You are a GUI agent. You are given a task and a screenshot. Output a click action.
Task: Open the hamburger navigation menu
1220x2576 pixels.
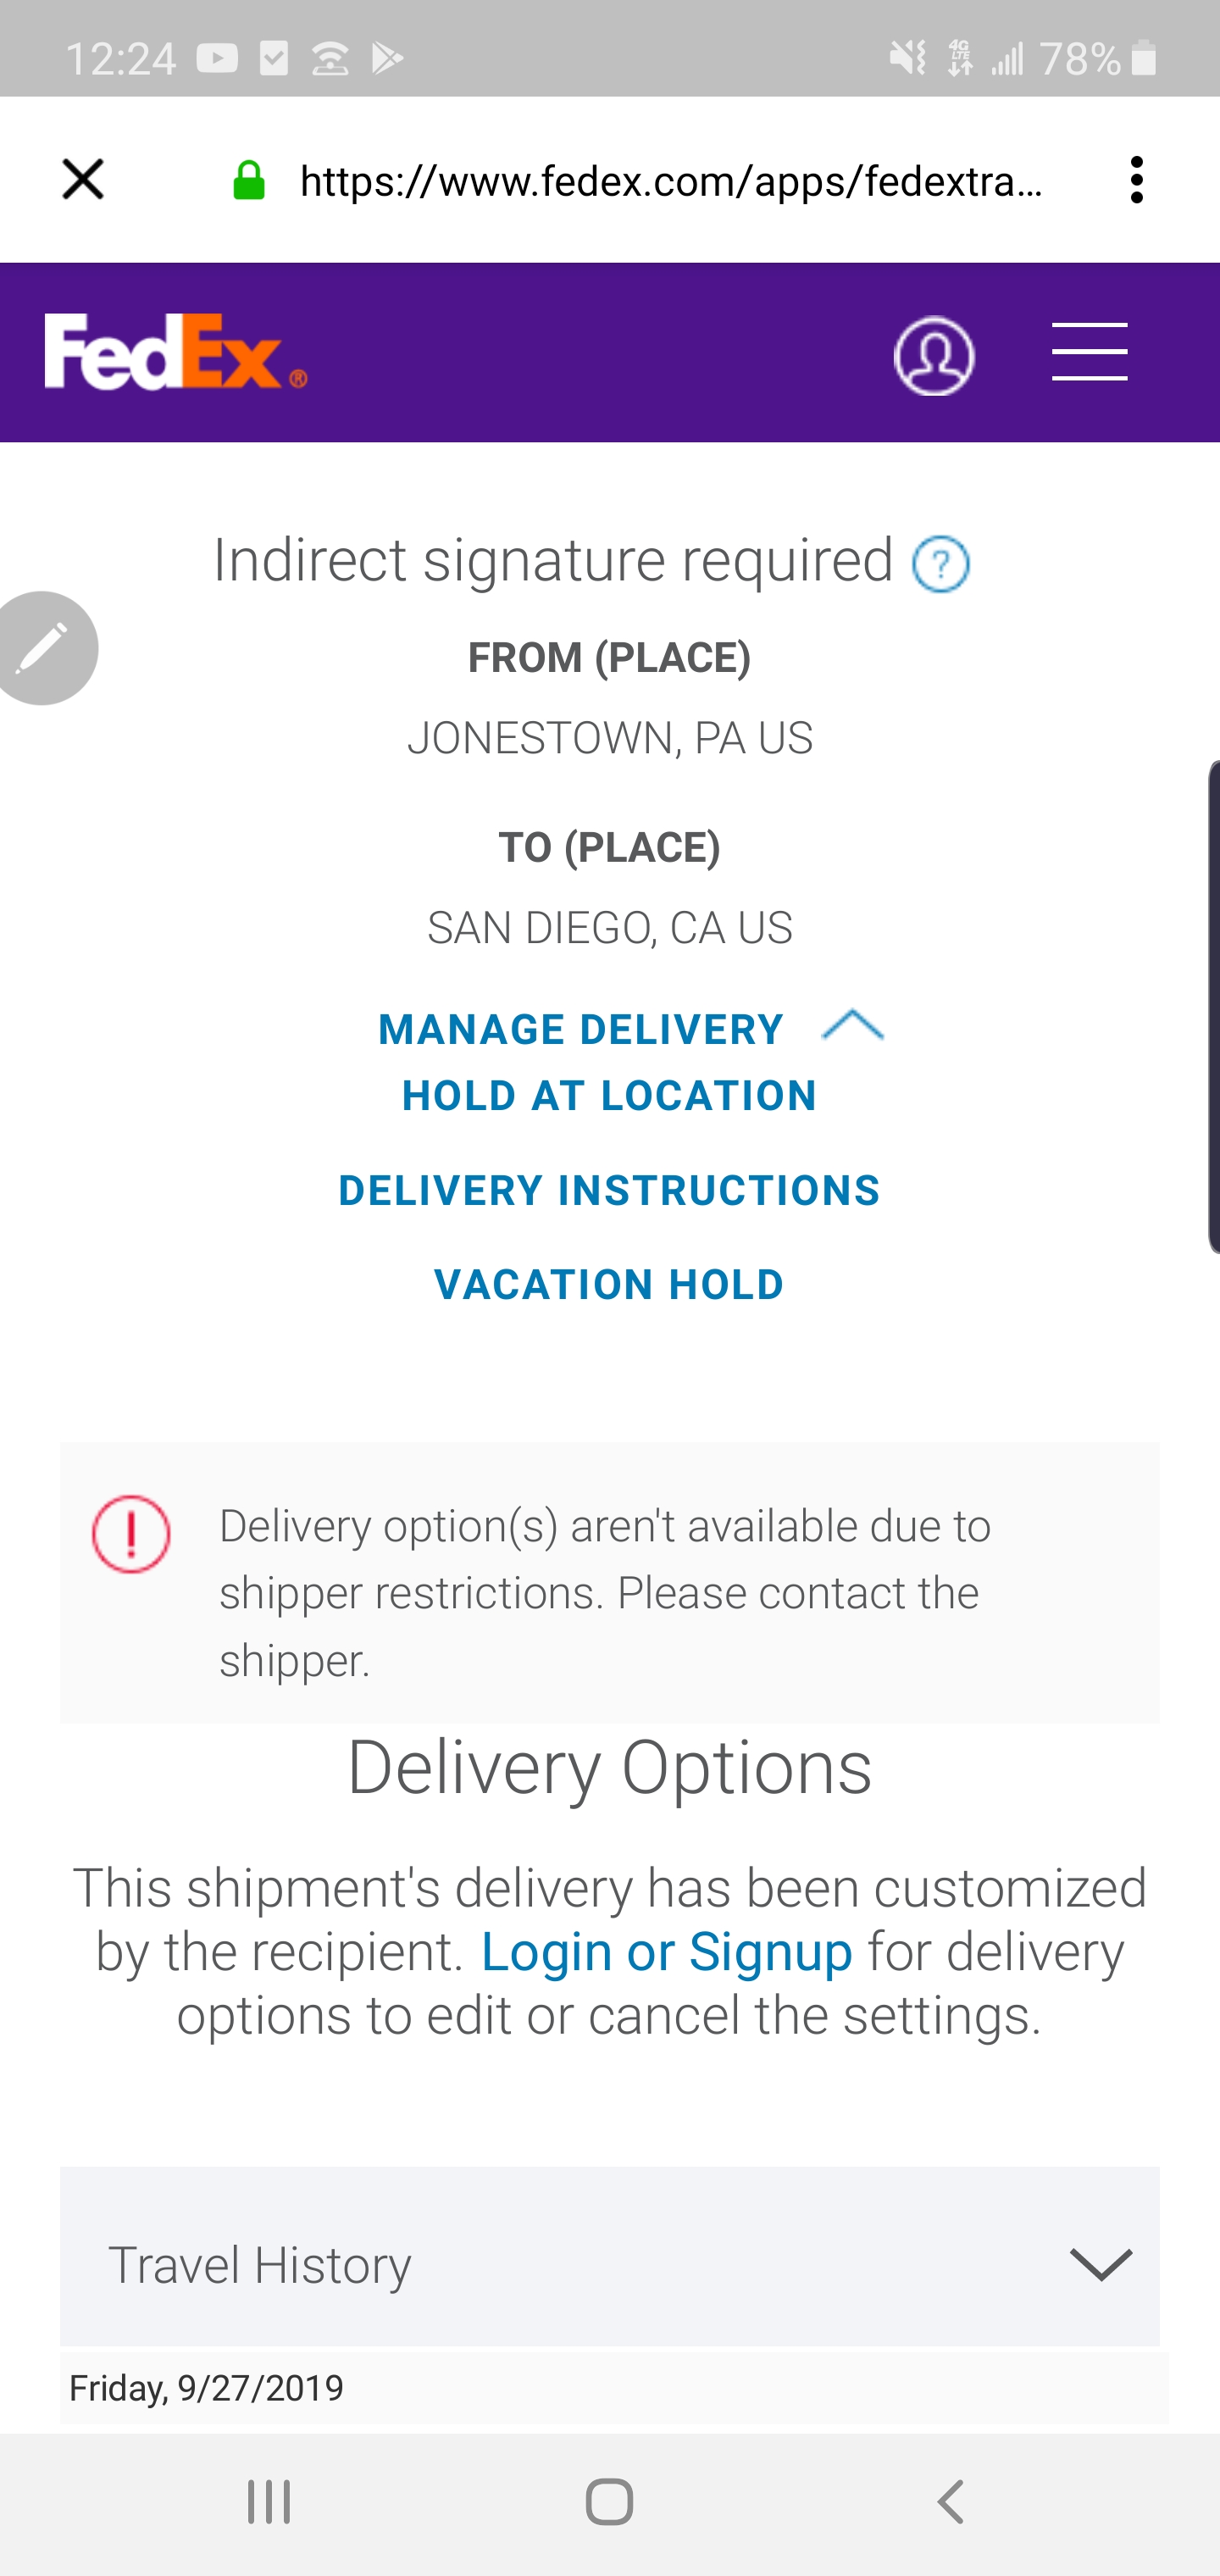pos(1089,352)
